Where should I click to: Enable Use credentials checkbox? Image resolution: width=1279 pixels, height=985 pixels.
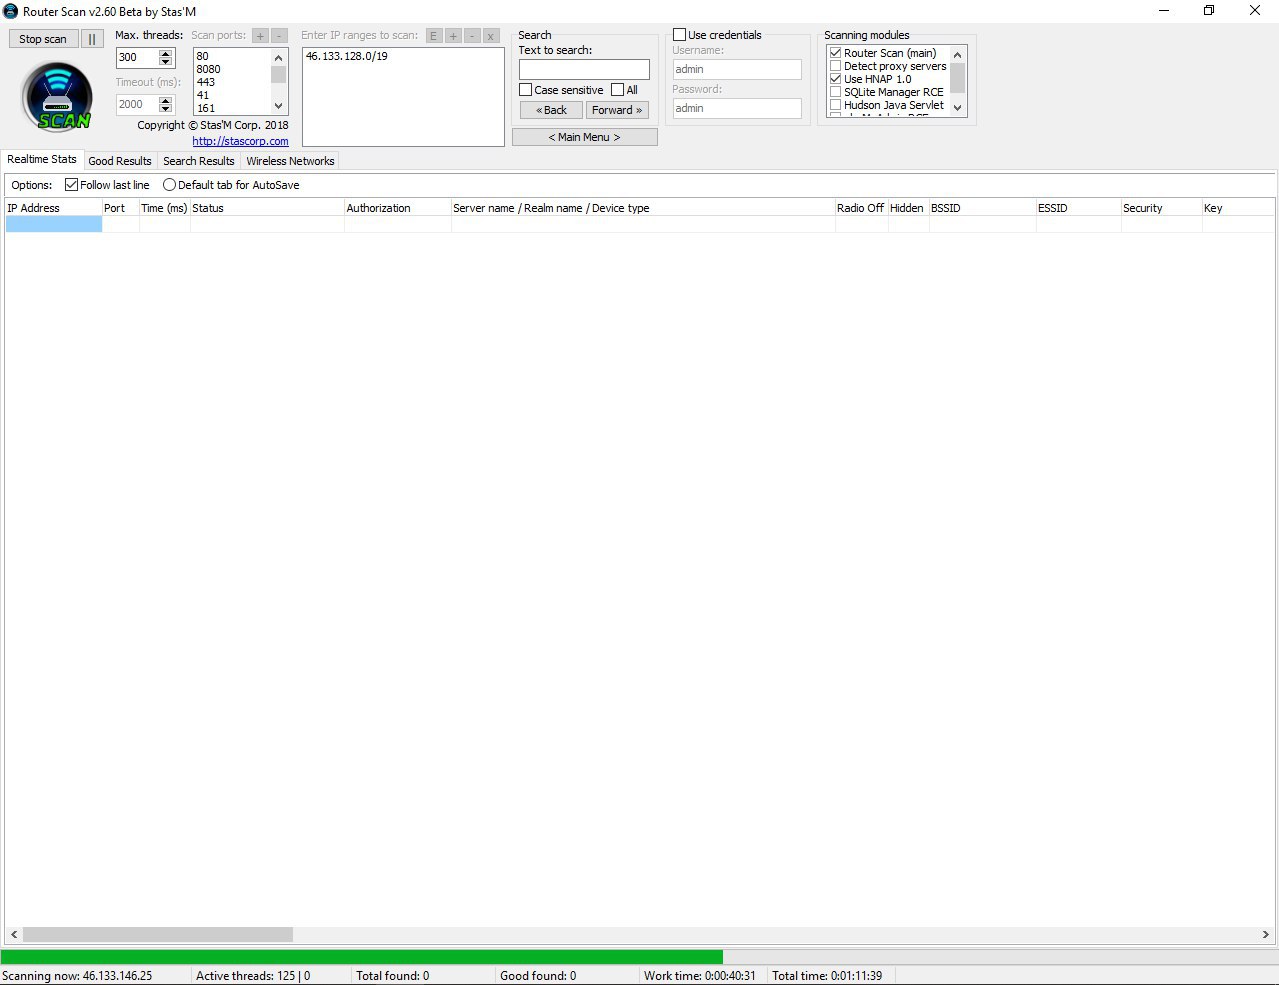(x=679, y=35)
